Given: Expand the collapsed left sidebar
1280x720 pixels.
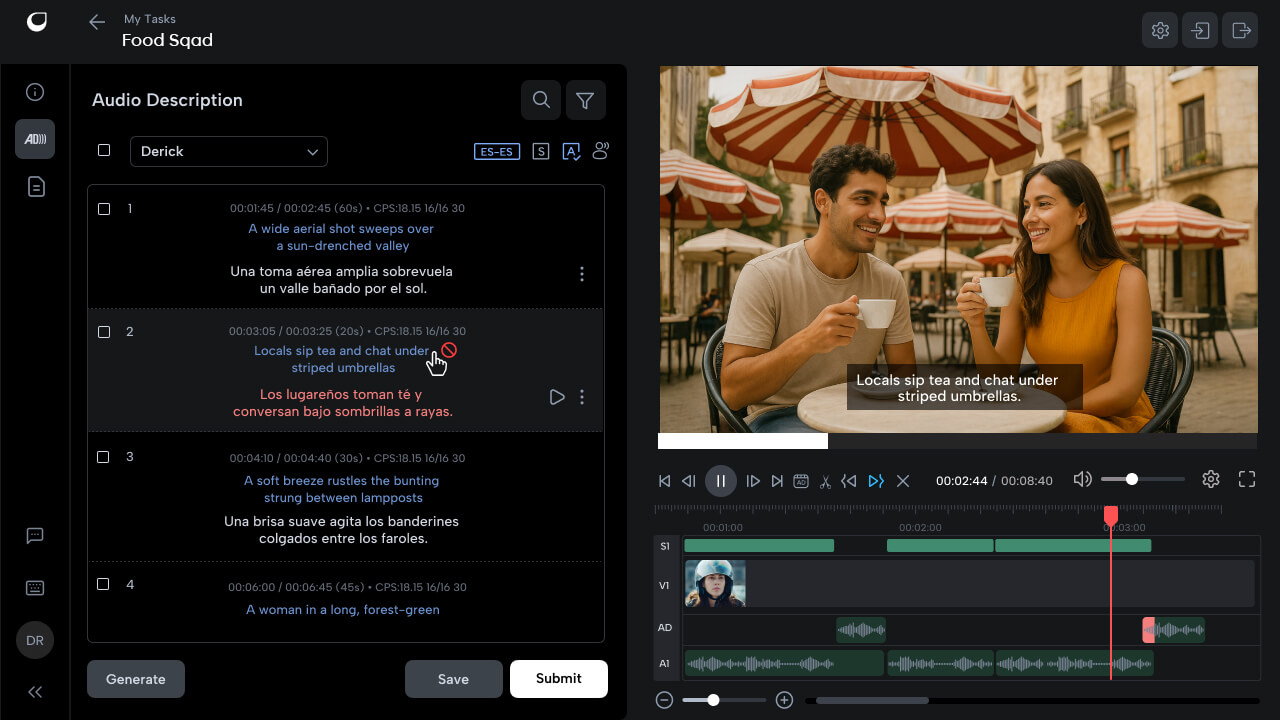Looking at the screenshot, I should pyautogui.click(x=35, y=692).
